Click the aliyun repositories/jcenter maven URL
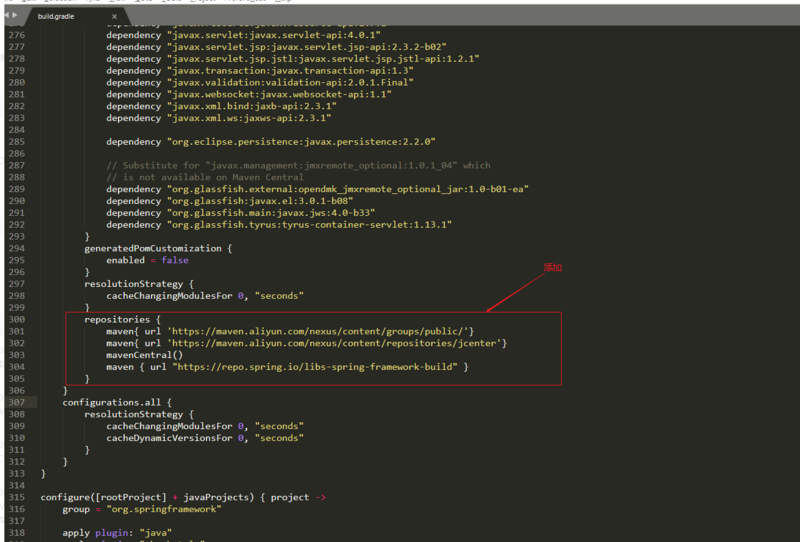This screenshot has height=542, width=800. (x=334, y=343)
